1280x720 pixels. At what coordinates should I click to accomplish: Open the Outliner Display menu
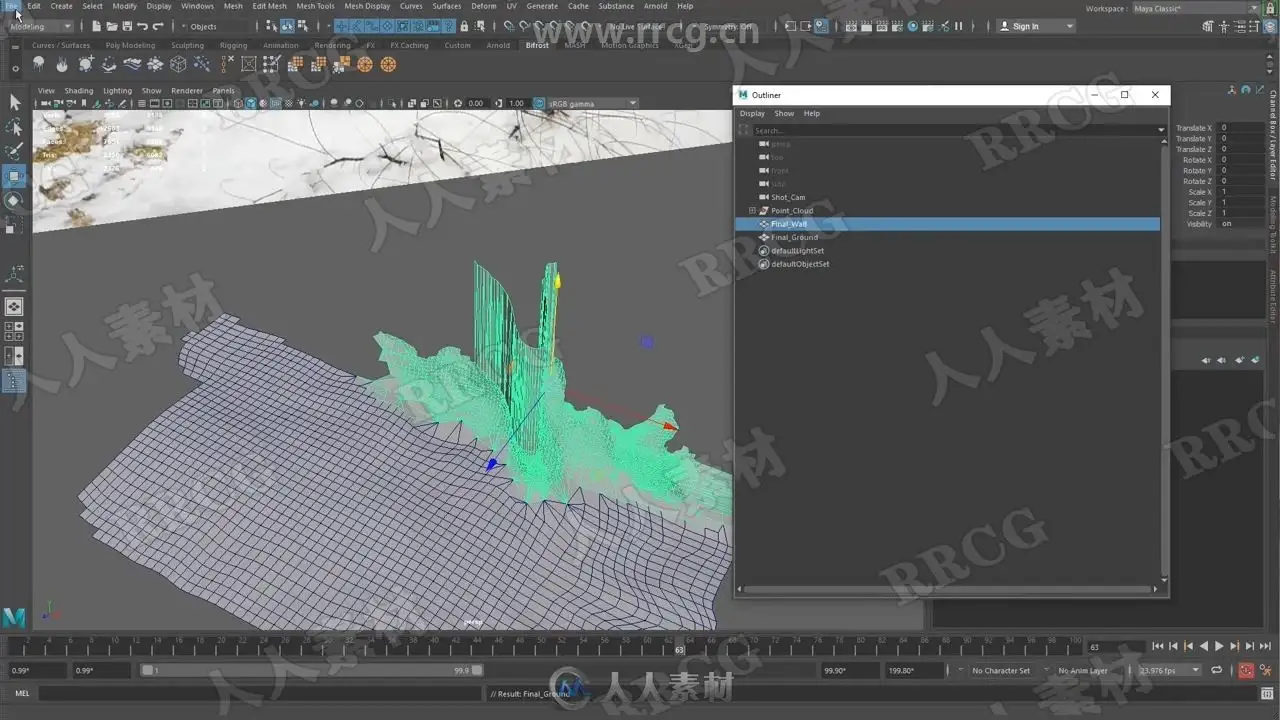pyautogui.click(x=752, y=114)
